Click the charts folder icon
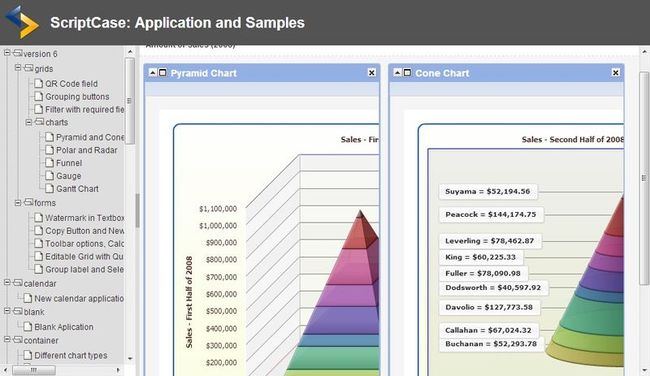This screenshot has height=376, width=650. [x=39, y=121]
